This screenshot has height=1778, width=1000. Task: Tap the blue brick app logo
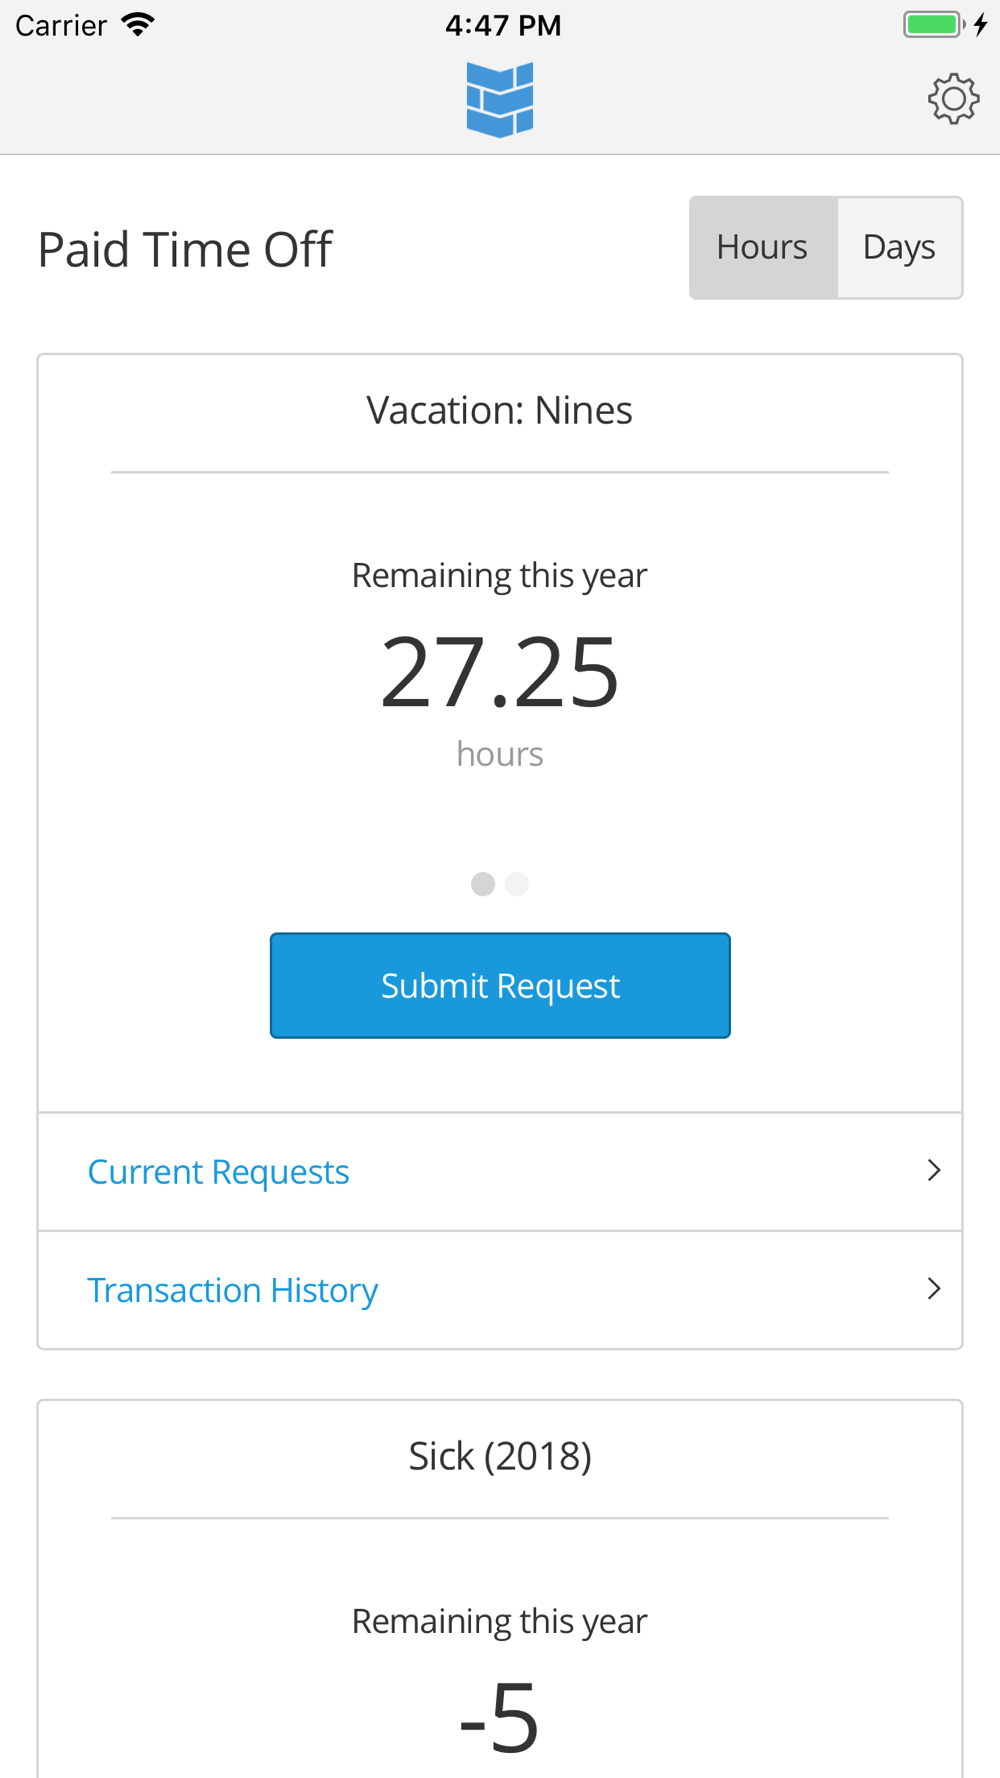click(500, 99)
